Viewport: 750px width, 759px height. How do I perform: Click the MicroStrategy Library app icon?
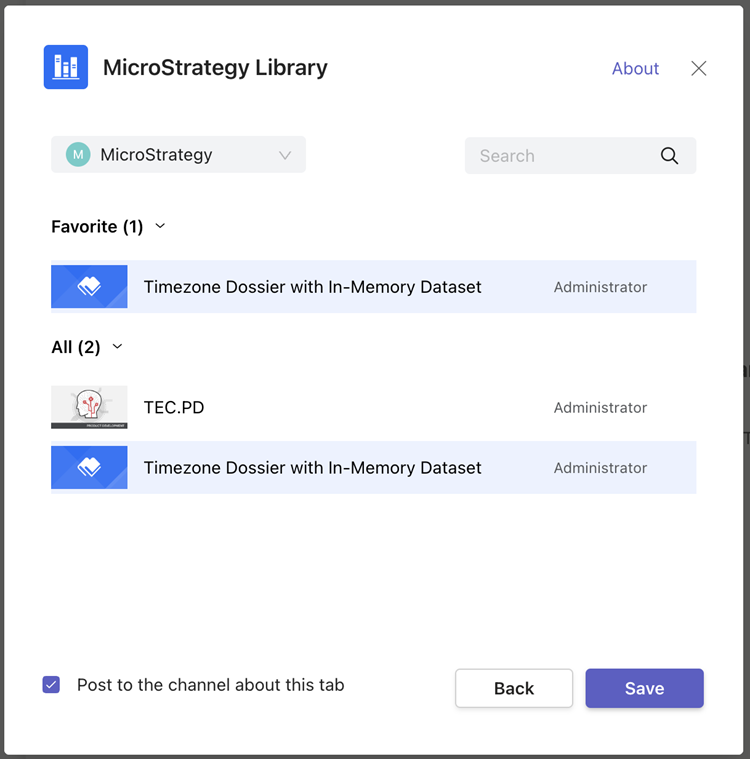click(x=66, y=67)
